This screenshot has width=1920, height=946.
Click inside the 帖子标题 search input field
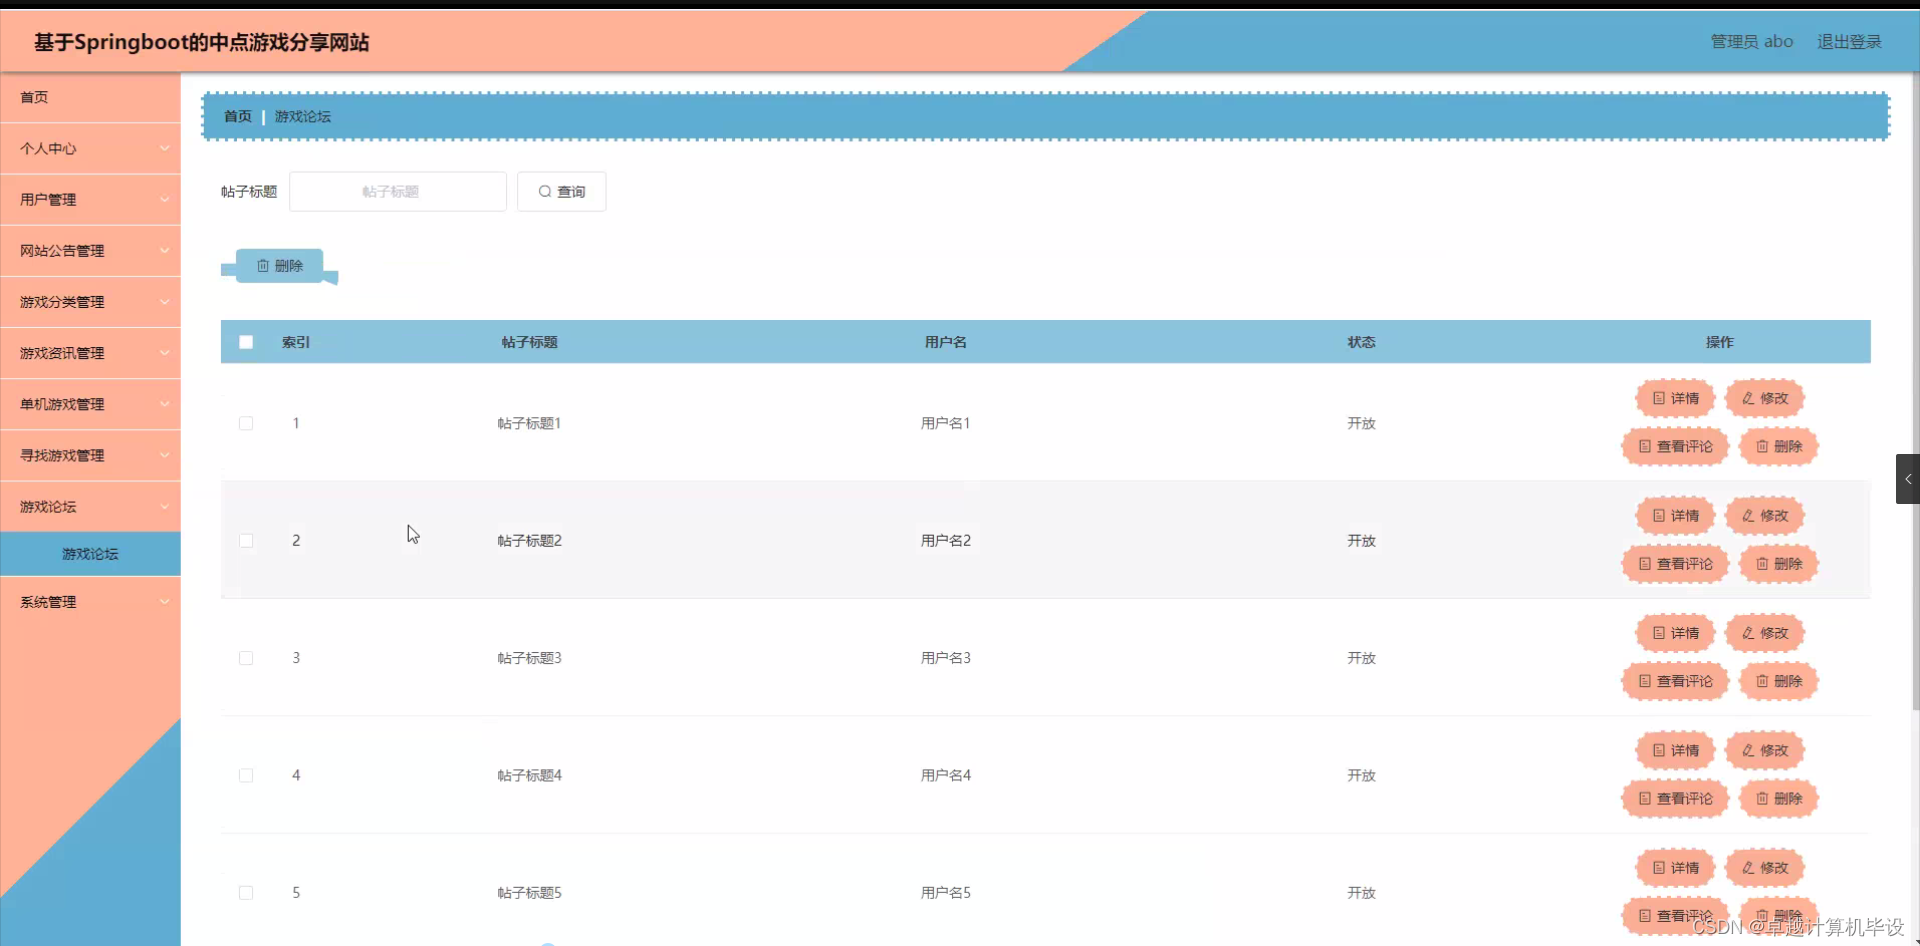397,191
